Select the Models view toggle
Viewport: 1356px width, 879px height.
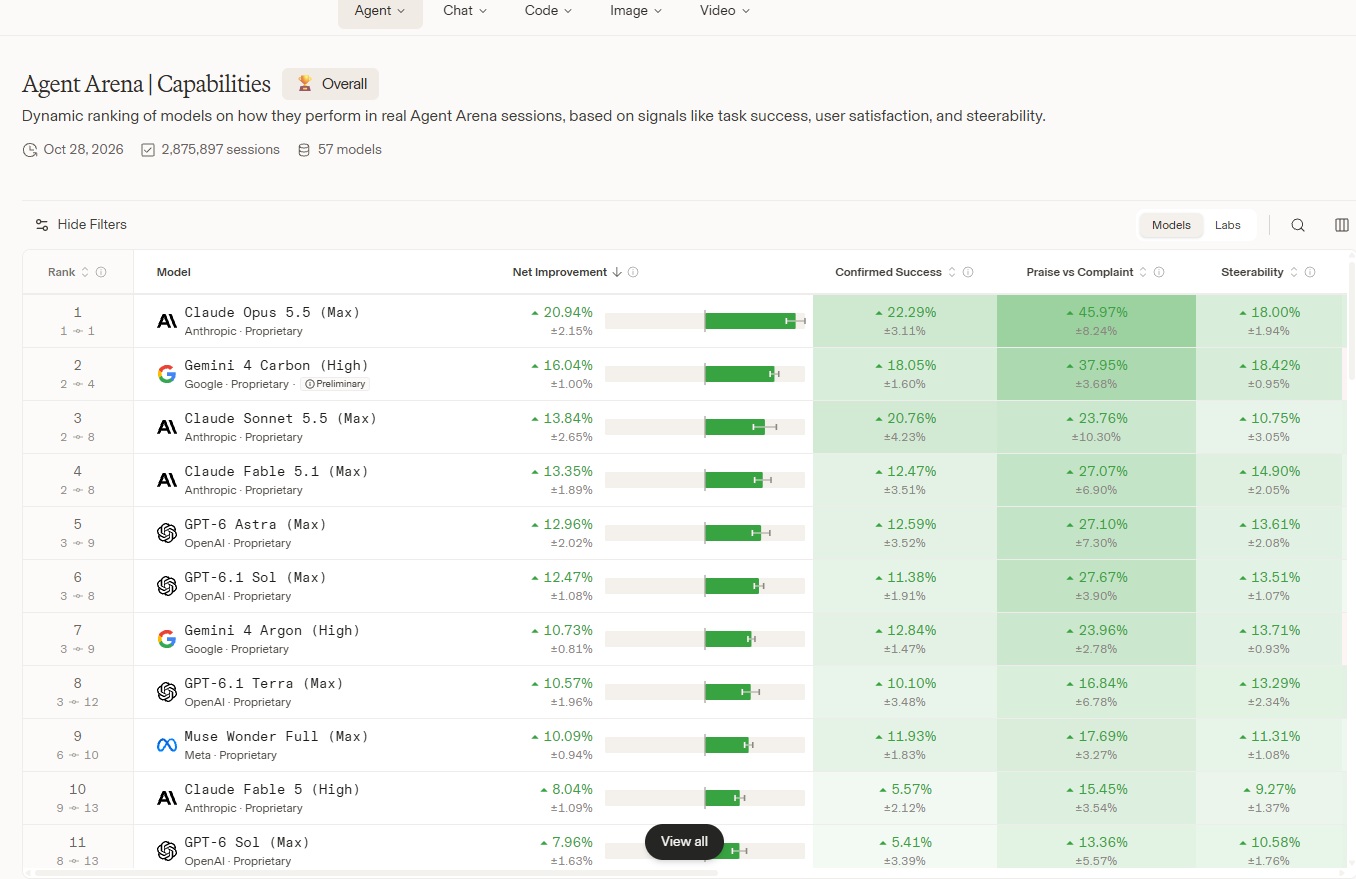[x=1171, y=225]
